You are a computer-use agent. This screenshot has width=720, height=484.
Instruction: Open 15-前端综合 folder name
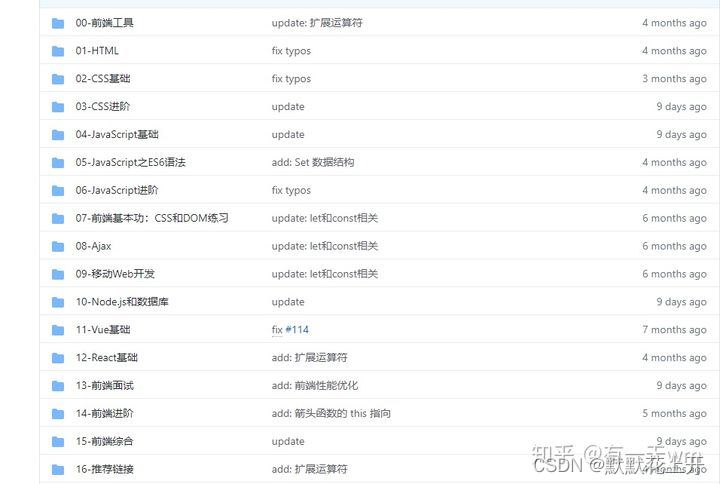pyautogui.click(x=105, y=441)
